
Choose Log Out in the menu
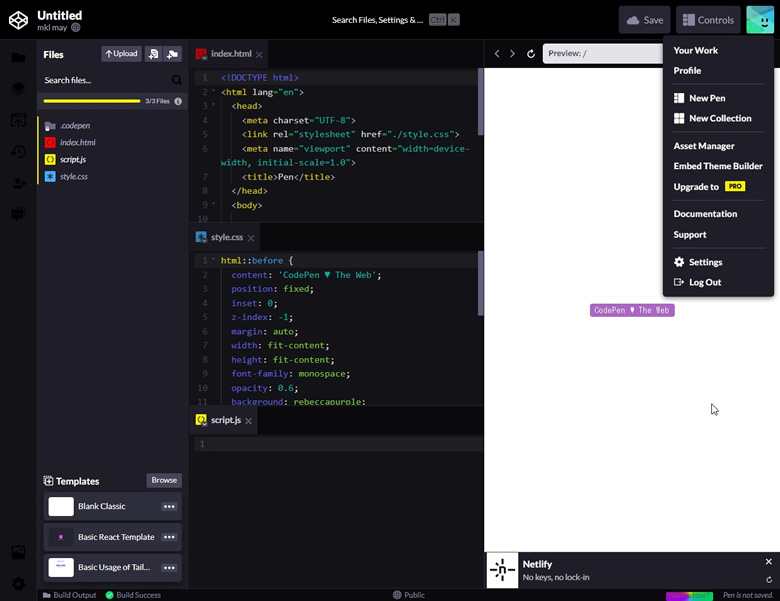pyautogui.click(x=697, y=282)
